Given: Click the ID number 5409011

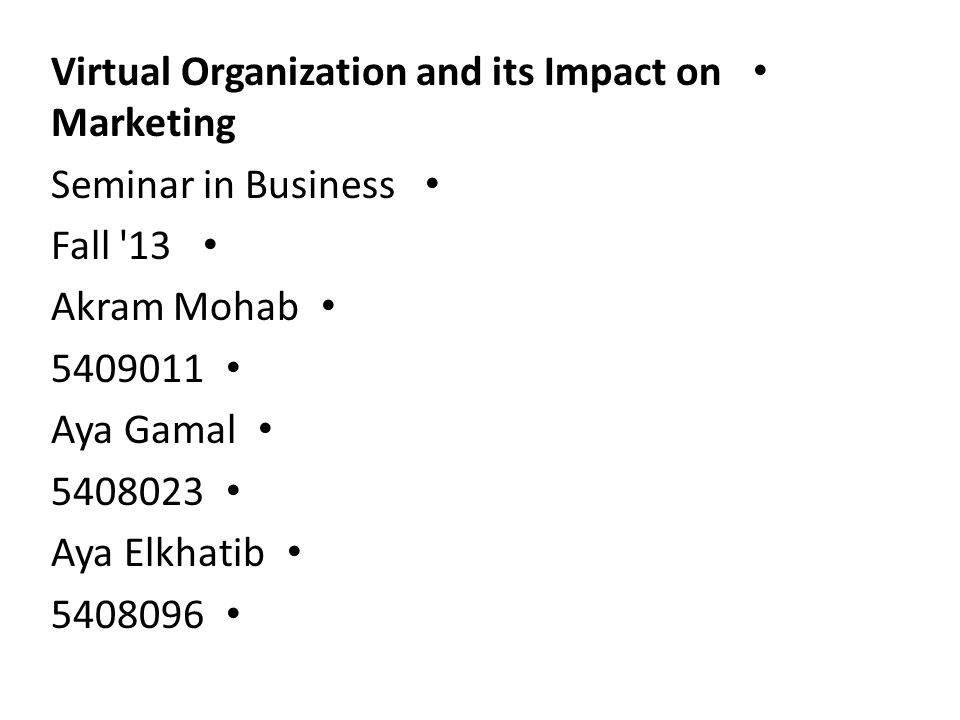Looking at the screenshot, I should pyautogui.click(x=127, y=369).
